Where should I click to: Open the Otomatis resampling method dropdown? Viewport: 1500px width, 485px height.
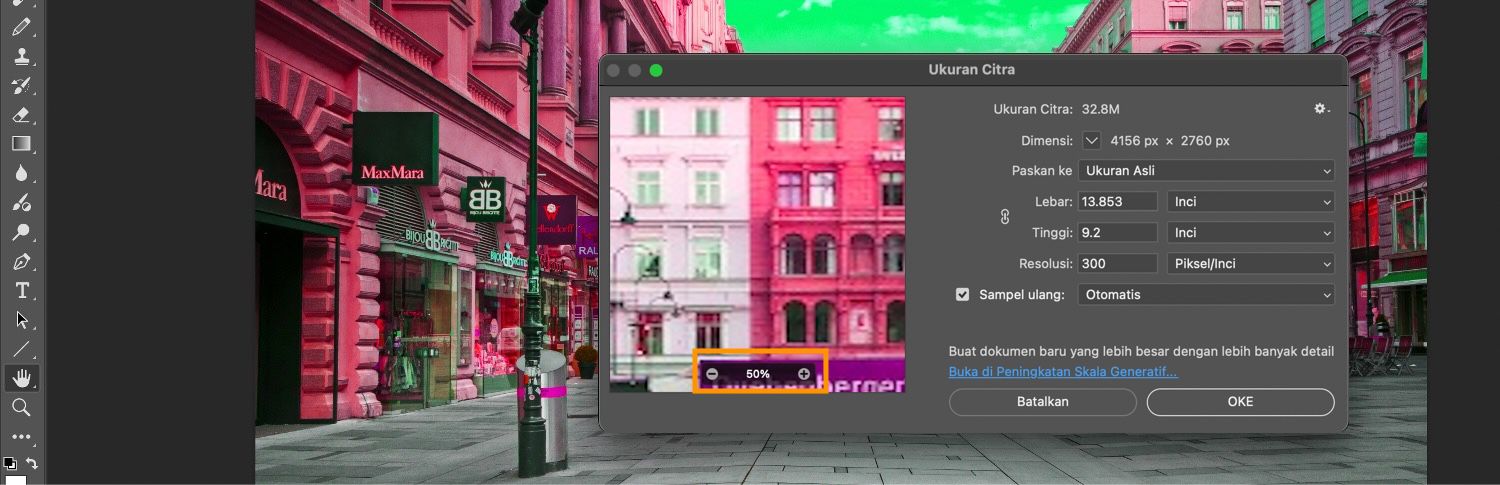[1206, 295]
